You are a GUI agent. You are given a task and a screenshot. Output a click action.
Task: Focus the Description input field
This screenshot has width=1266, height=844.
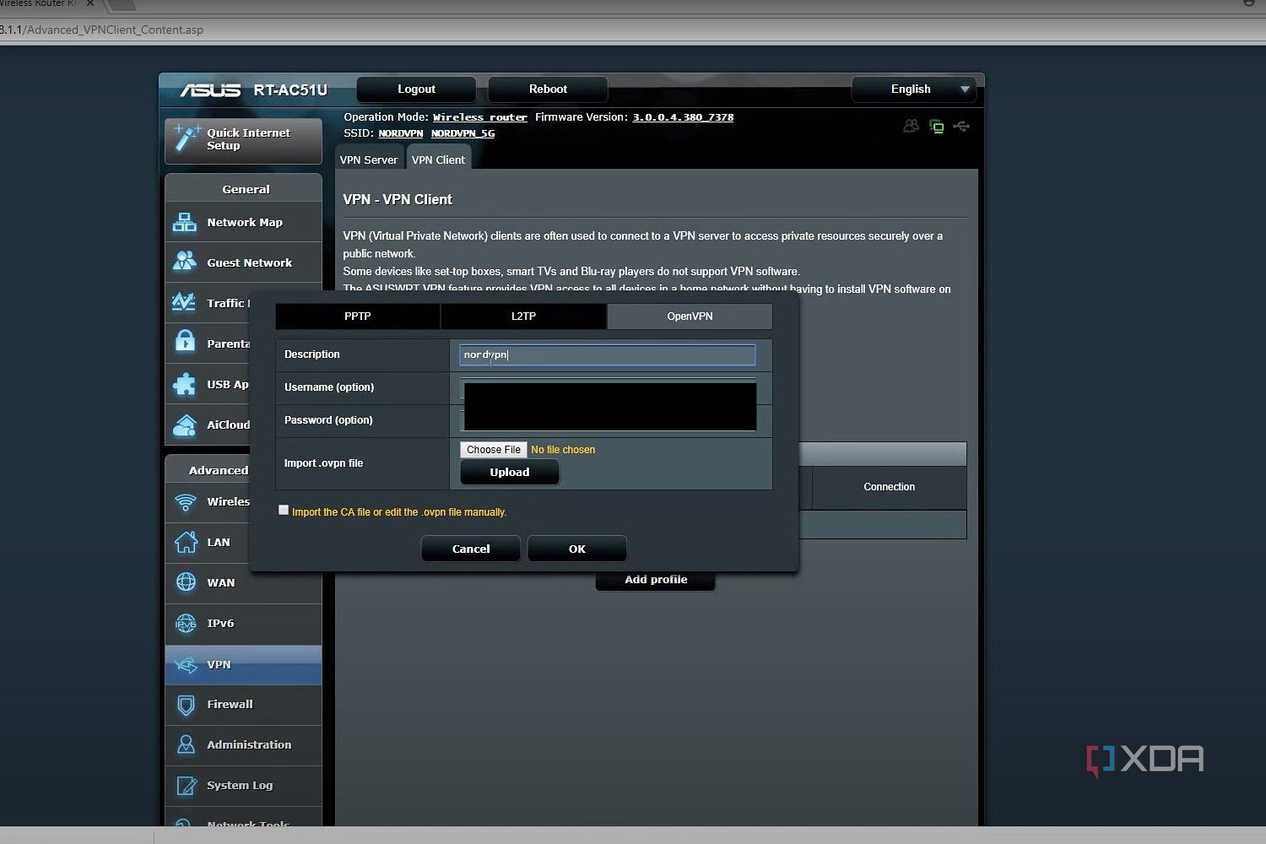click(x=608, y=355)
